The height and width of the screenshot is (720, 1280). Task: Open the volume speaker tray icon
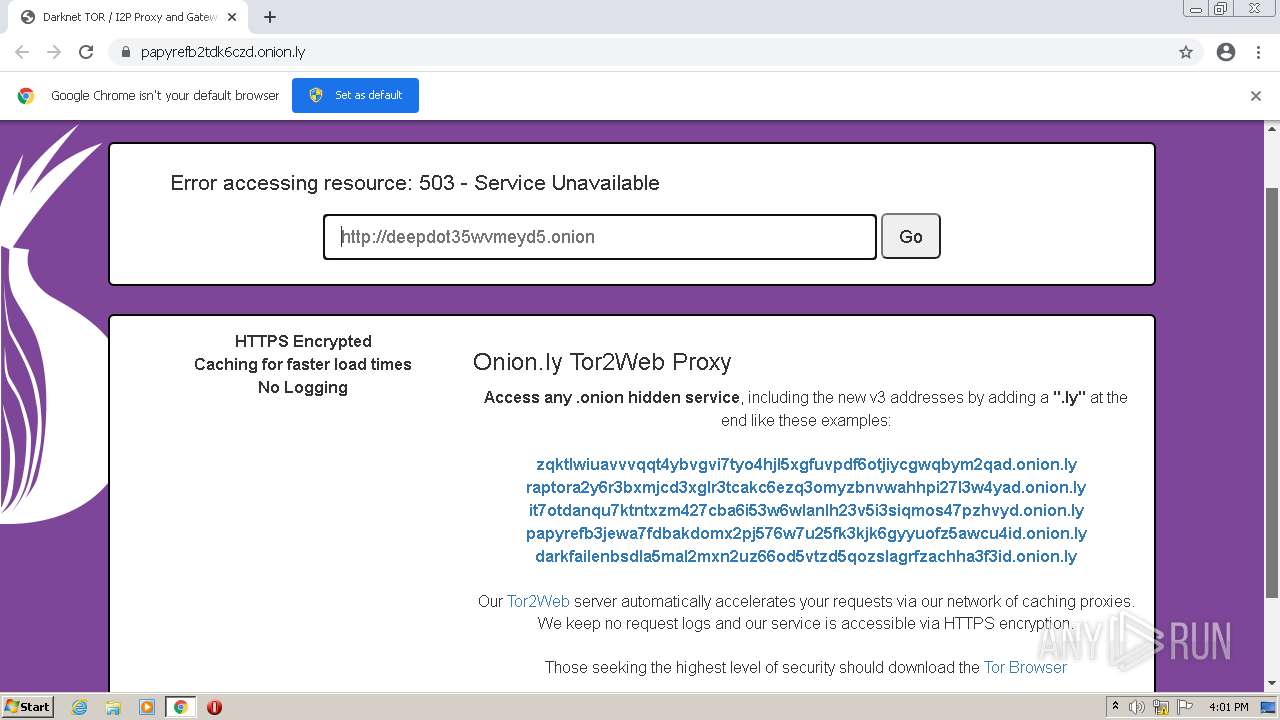click(1137, 707)
